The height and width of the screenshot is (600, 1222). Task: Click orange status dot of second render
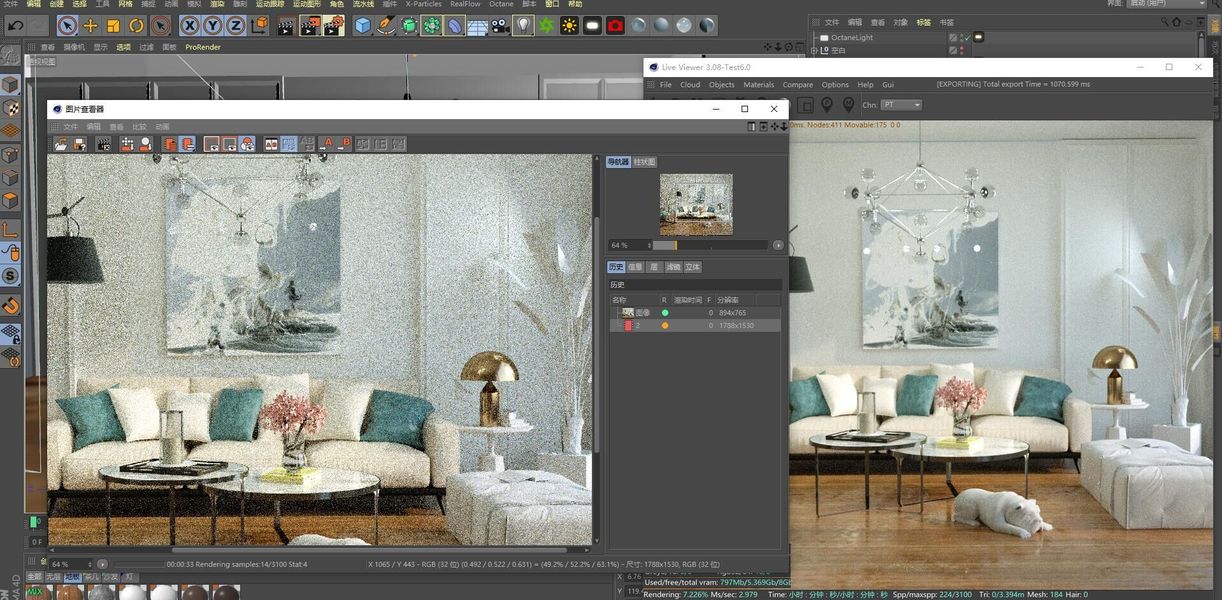coord(665,325)
